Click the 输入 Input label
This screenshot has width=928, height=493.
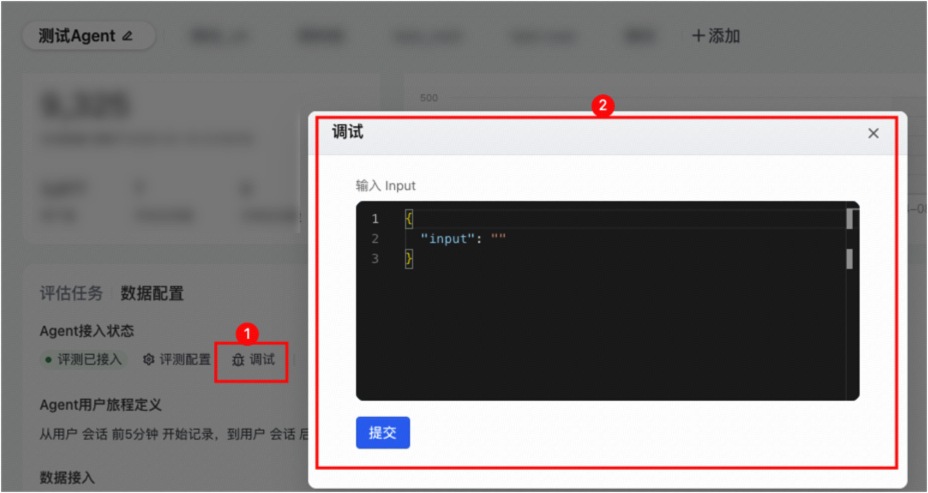pyautogui.click(x=385, y=186)
